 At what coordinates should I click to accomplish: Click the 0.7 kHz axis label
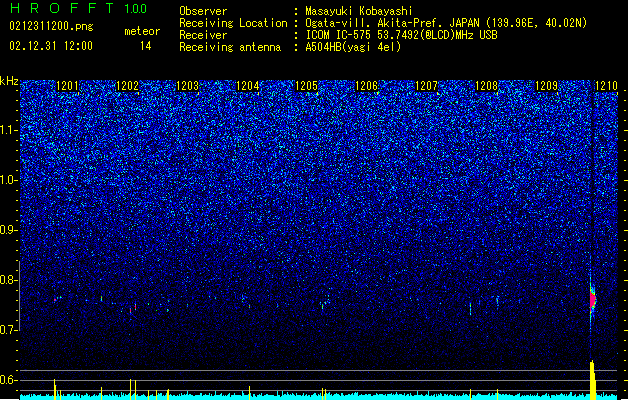[9, 330]
